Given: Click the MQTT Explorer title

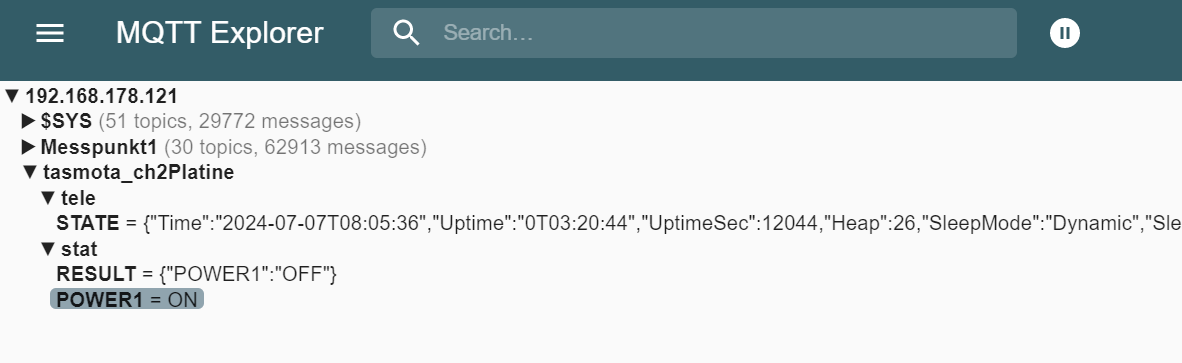Looking at the screenshot, I should pyautogui.click(x=219, y=33).
